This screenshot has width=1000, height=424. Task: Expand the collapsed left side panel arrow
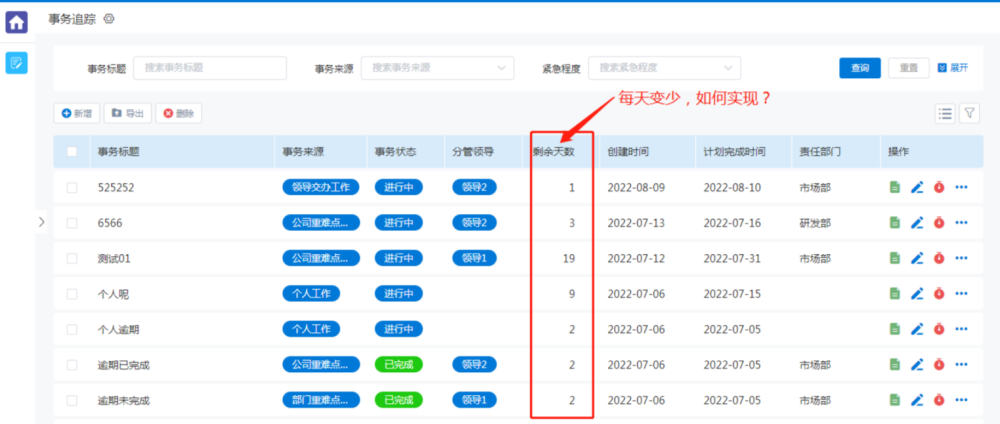(41, 222)
